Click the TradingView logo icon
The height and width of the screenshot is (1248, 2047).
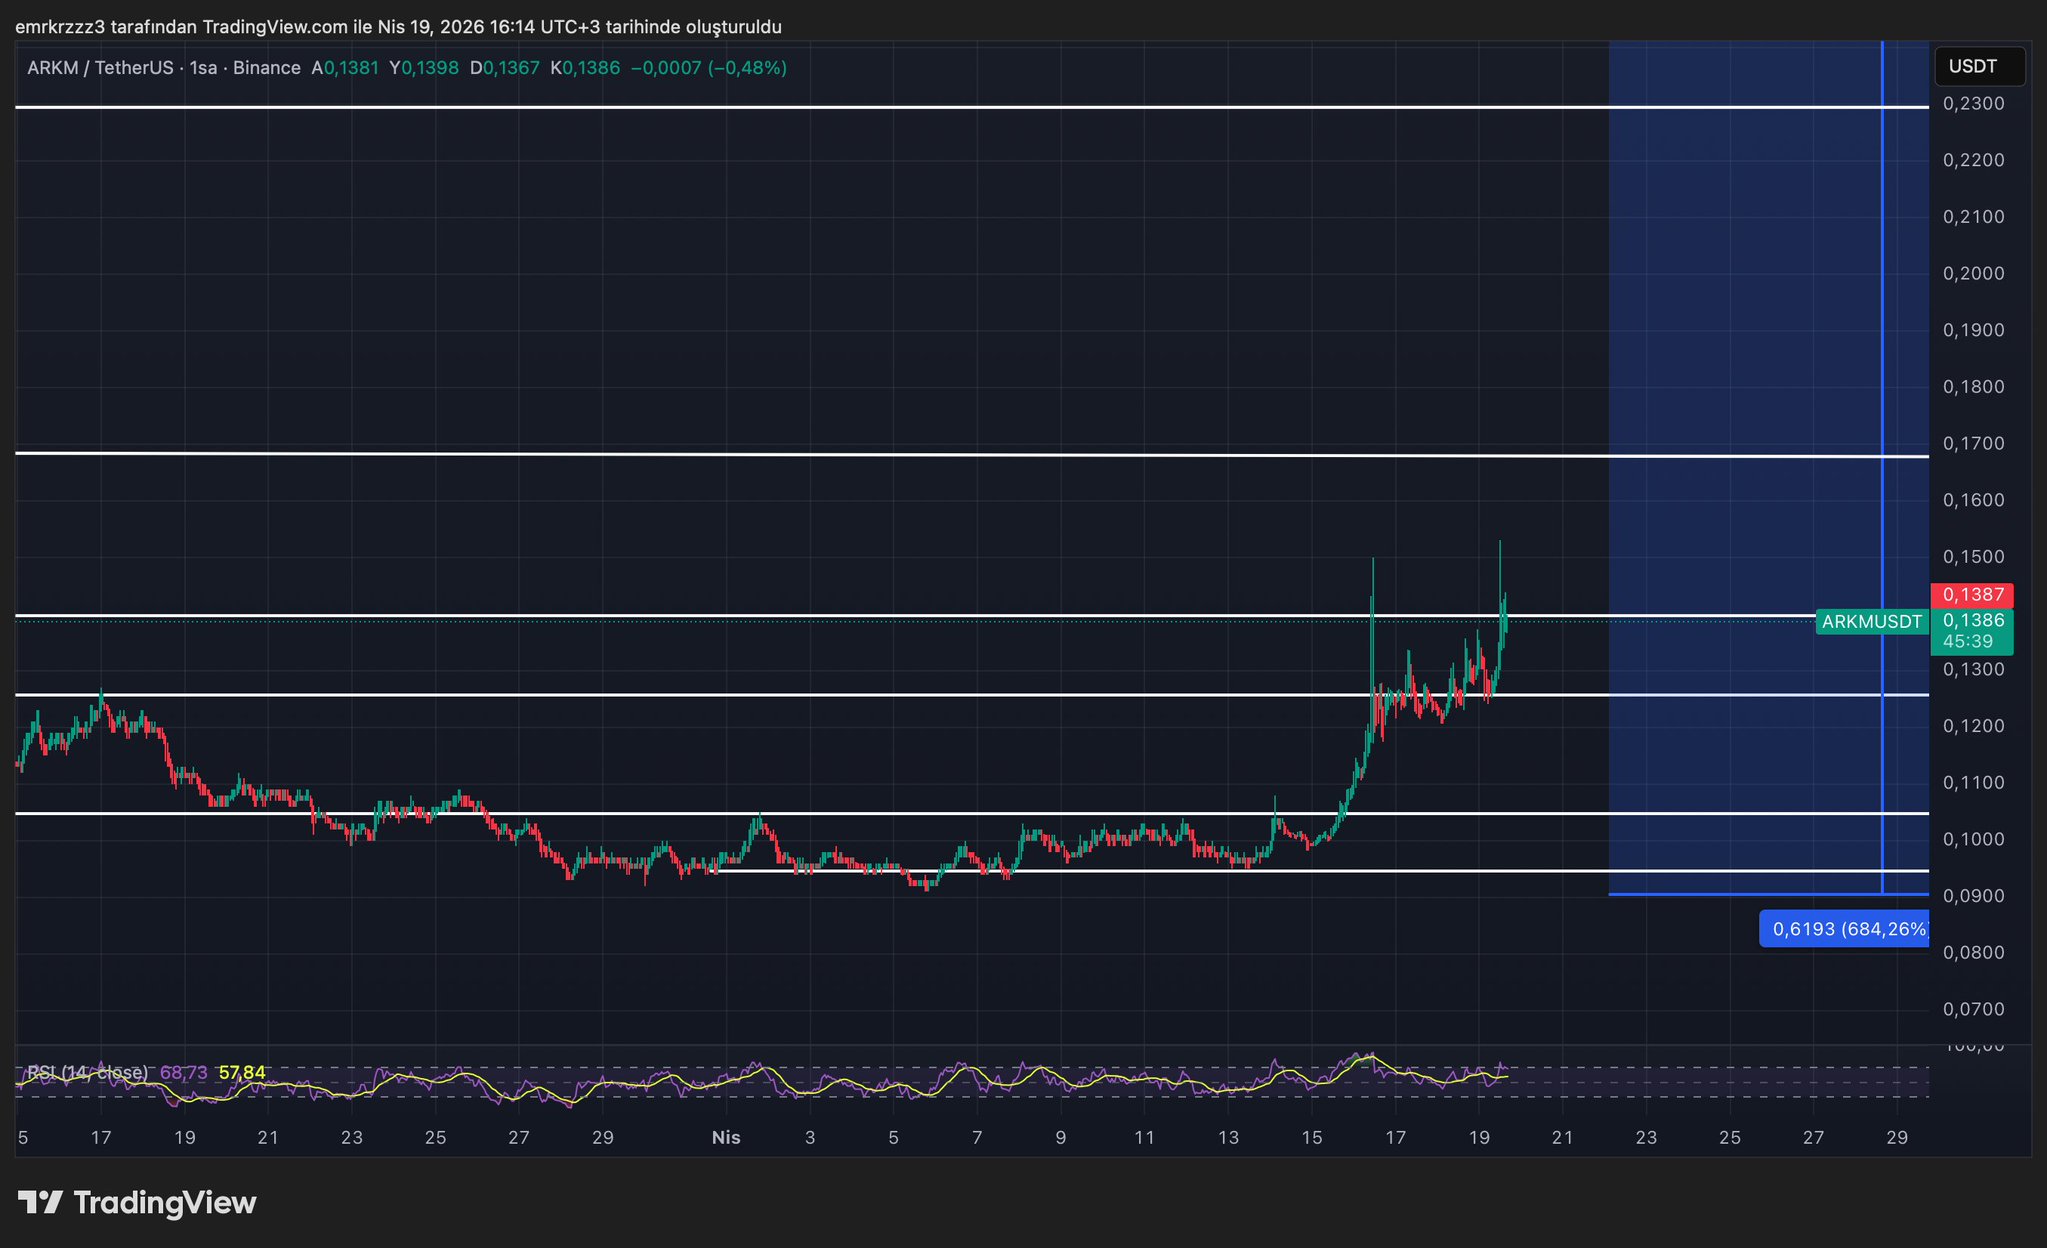41,1202
